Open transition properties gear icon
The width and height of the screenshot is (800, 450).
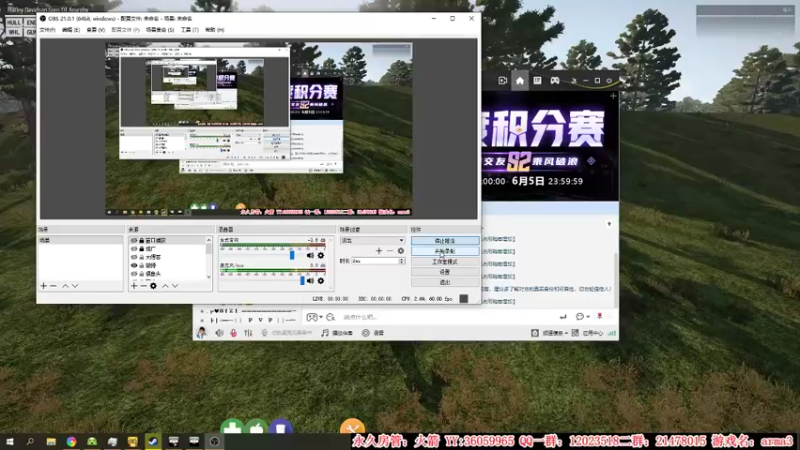(401, 251)
